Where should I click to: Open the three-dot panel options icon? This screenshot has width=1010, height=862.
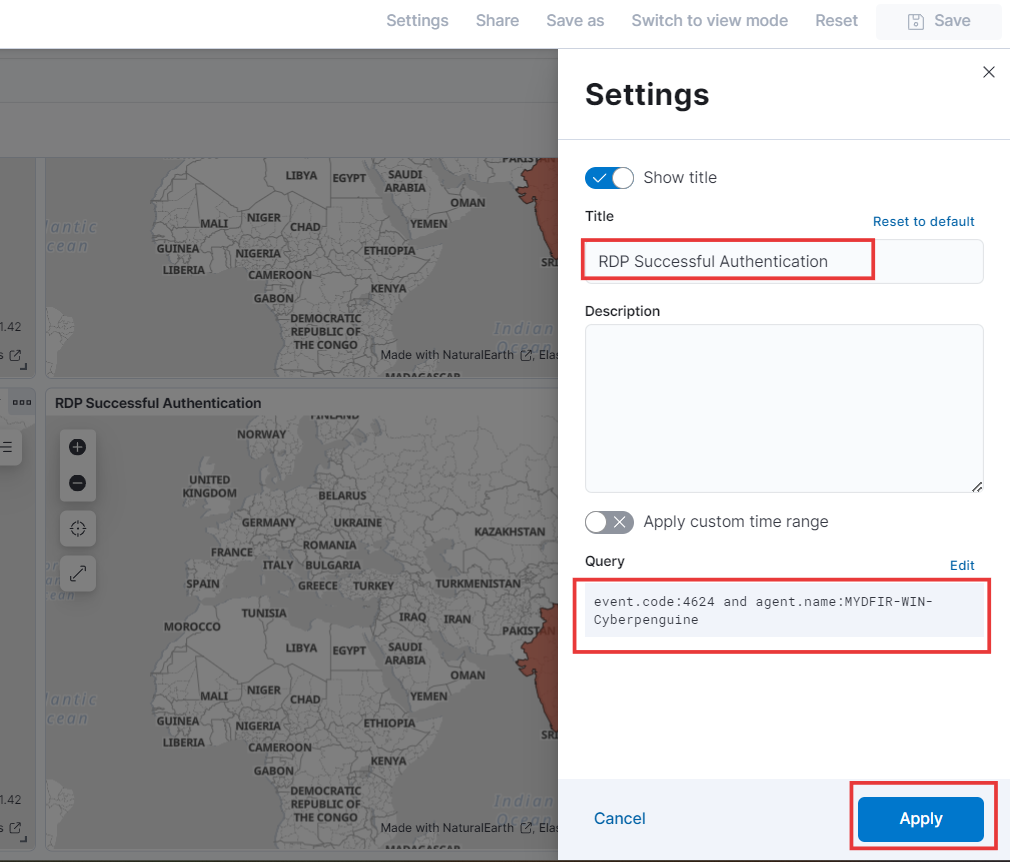(22, 403)
